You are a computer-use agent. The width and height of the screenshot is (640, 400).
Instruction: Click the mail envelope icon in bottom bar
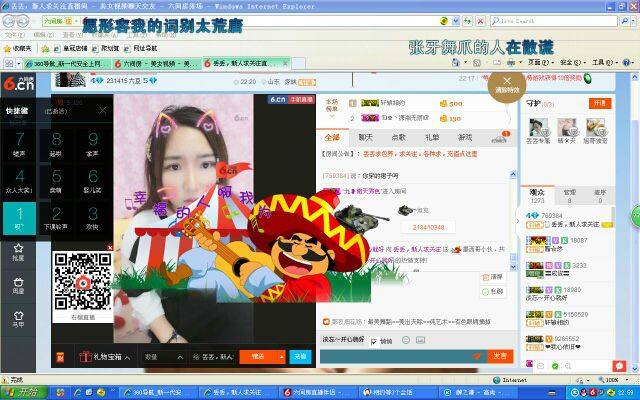point(540,366)
